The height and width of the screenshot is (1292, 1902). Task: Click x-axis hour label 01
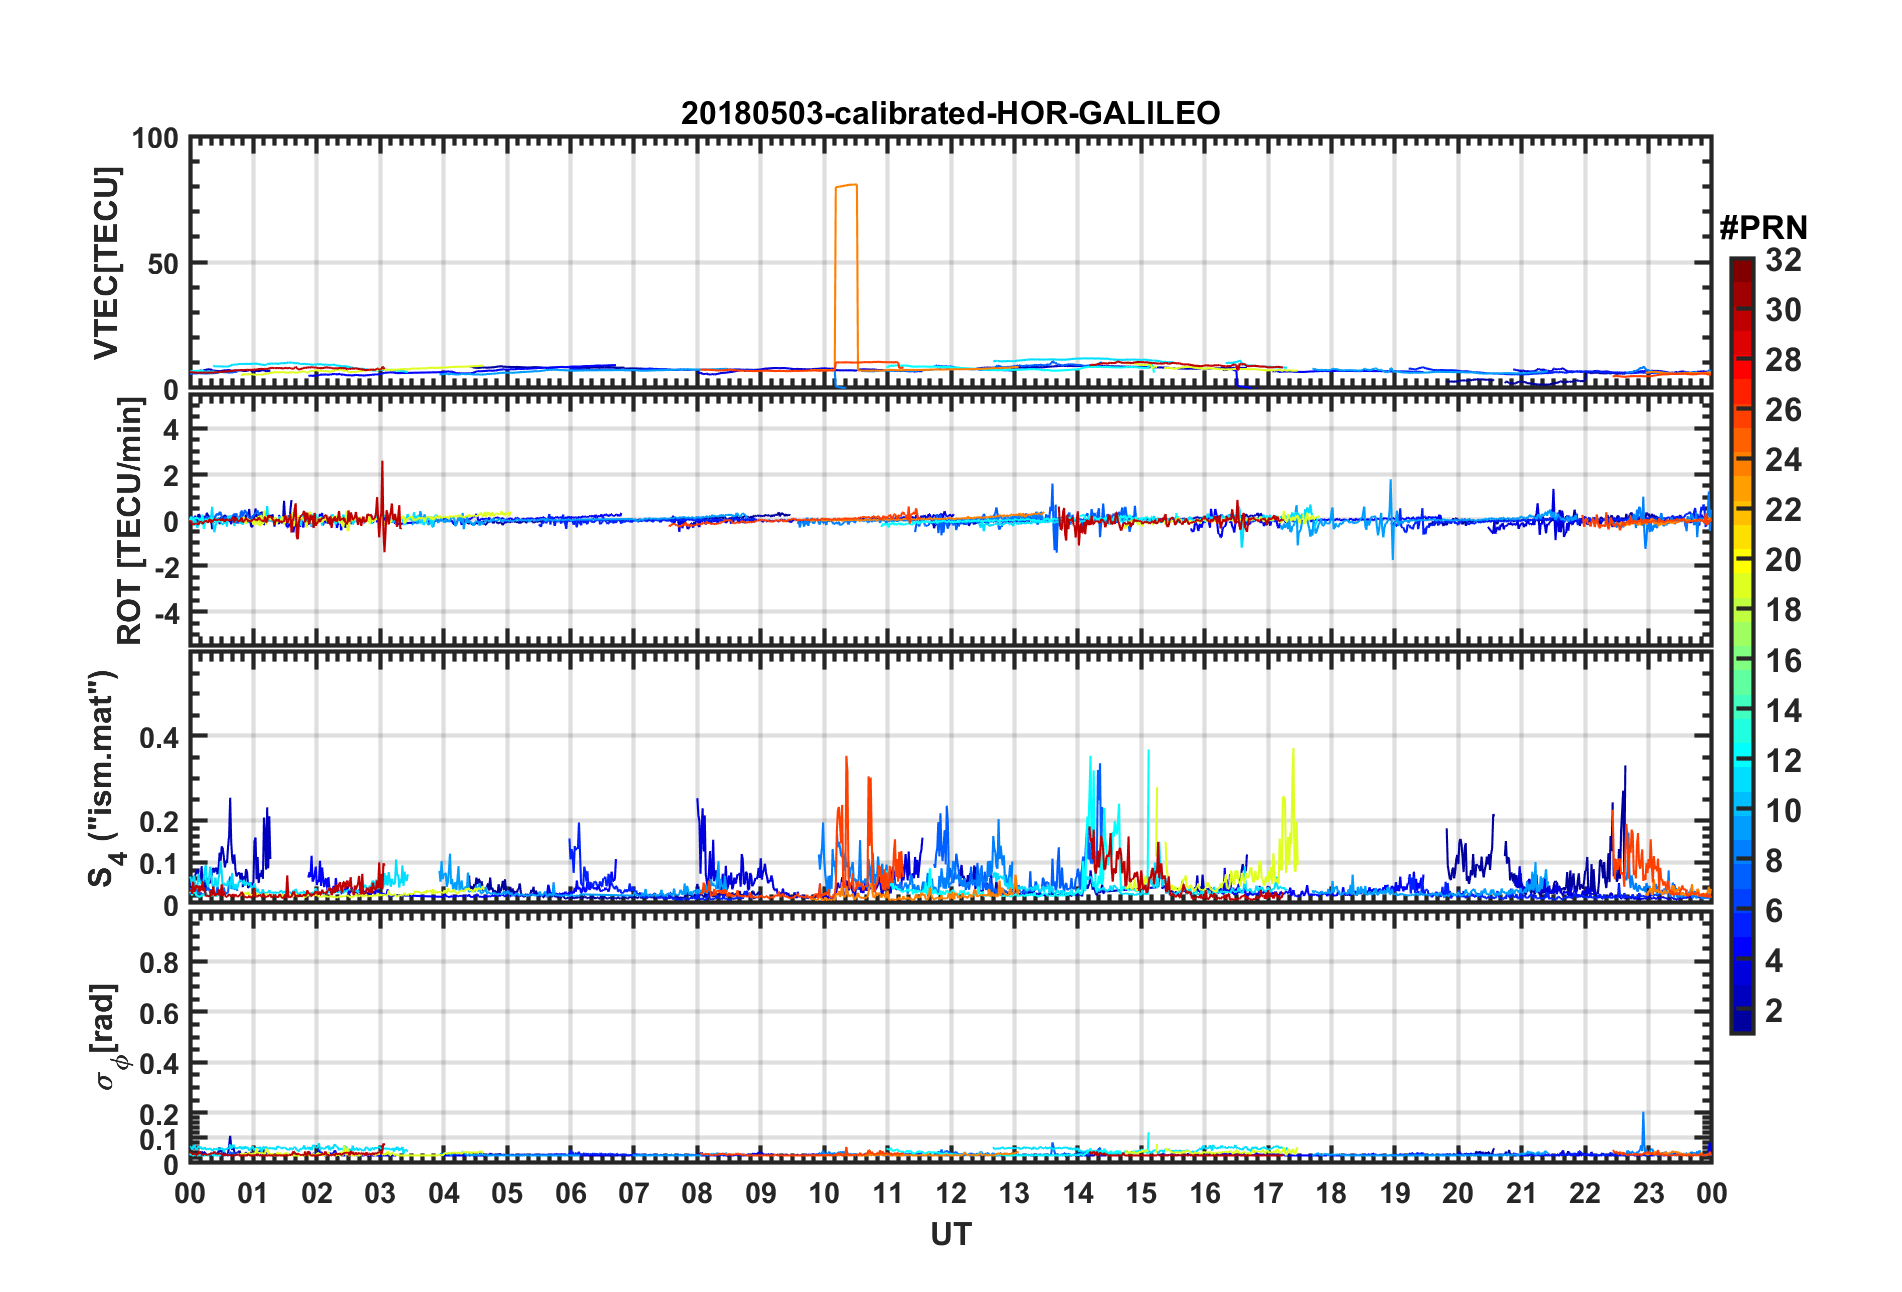point(253,1193)
